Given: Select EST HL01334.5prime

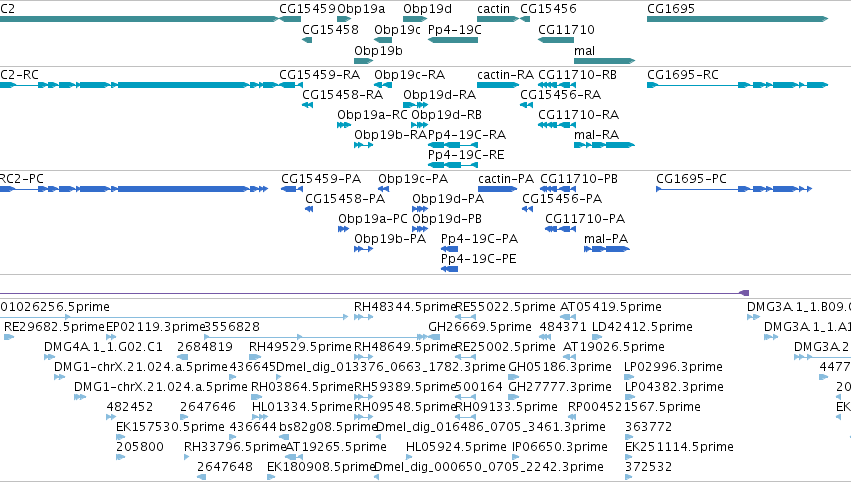Looking at the screenshot, I should tap(259, 418).
